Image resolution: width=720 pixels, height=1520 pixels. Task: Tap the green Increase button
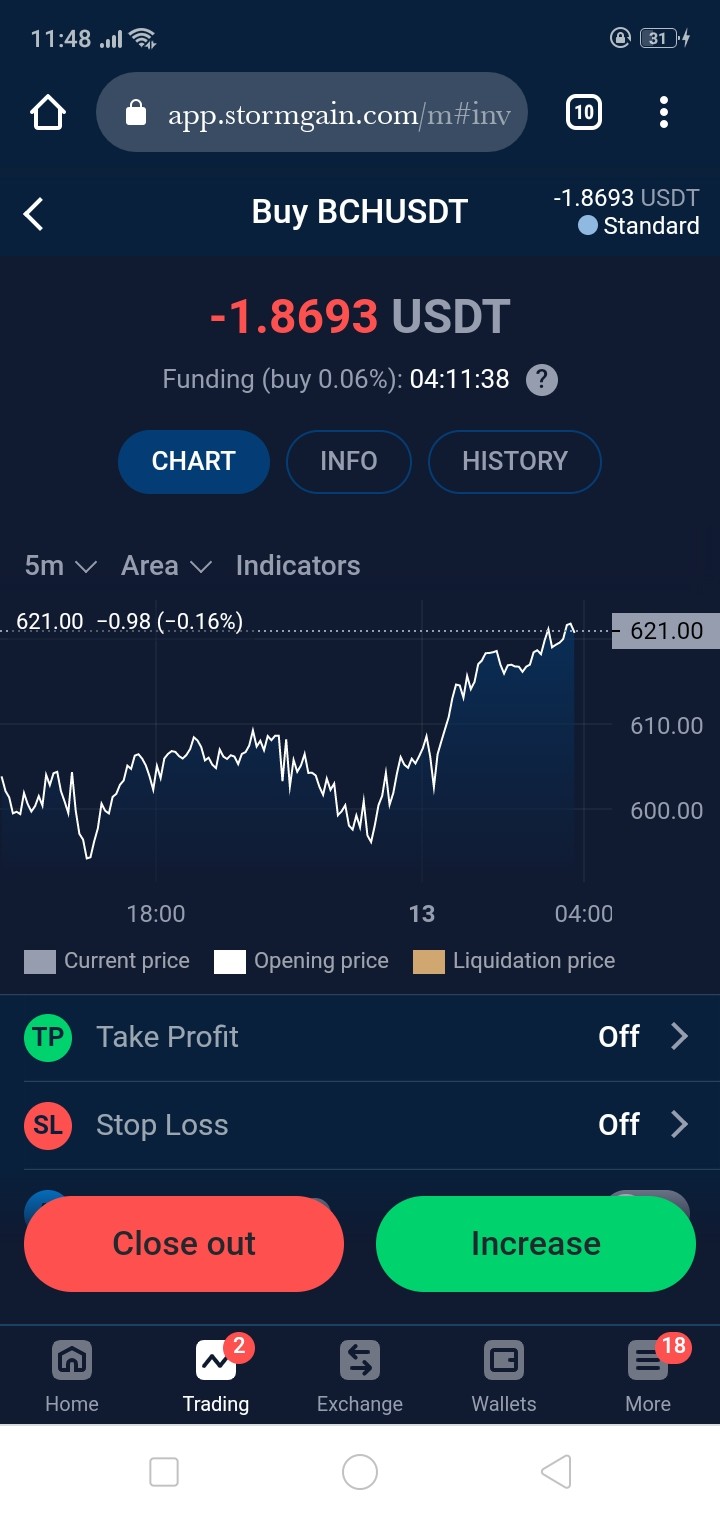(536, 1244)
